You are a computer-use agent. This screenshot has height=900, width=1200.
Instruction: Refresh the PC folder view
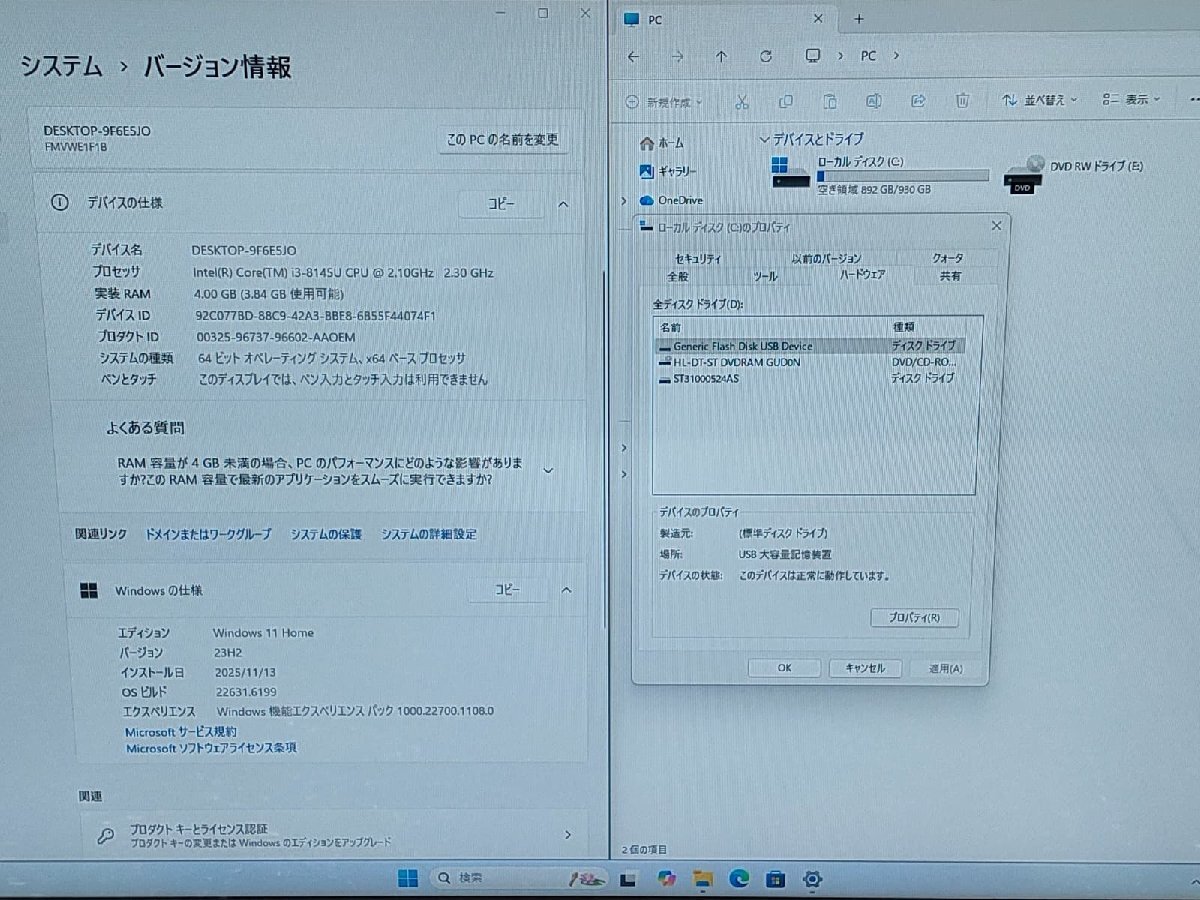(766, 57)
